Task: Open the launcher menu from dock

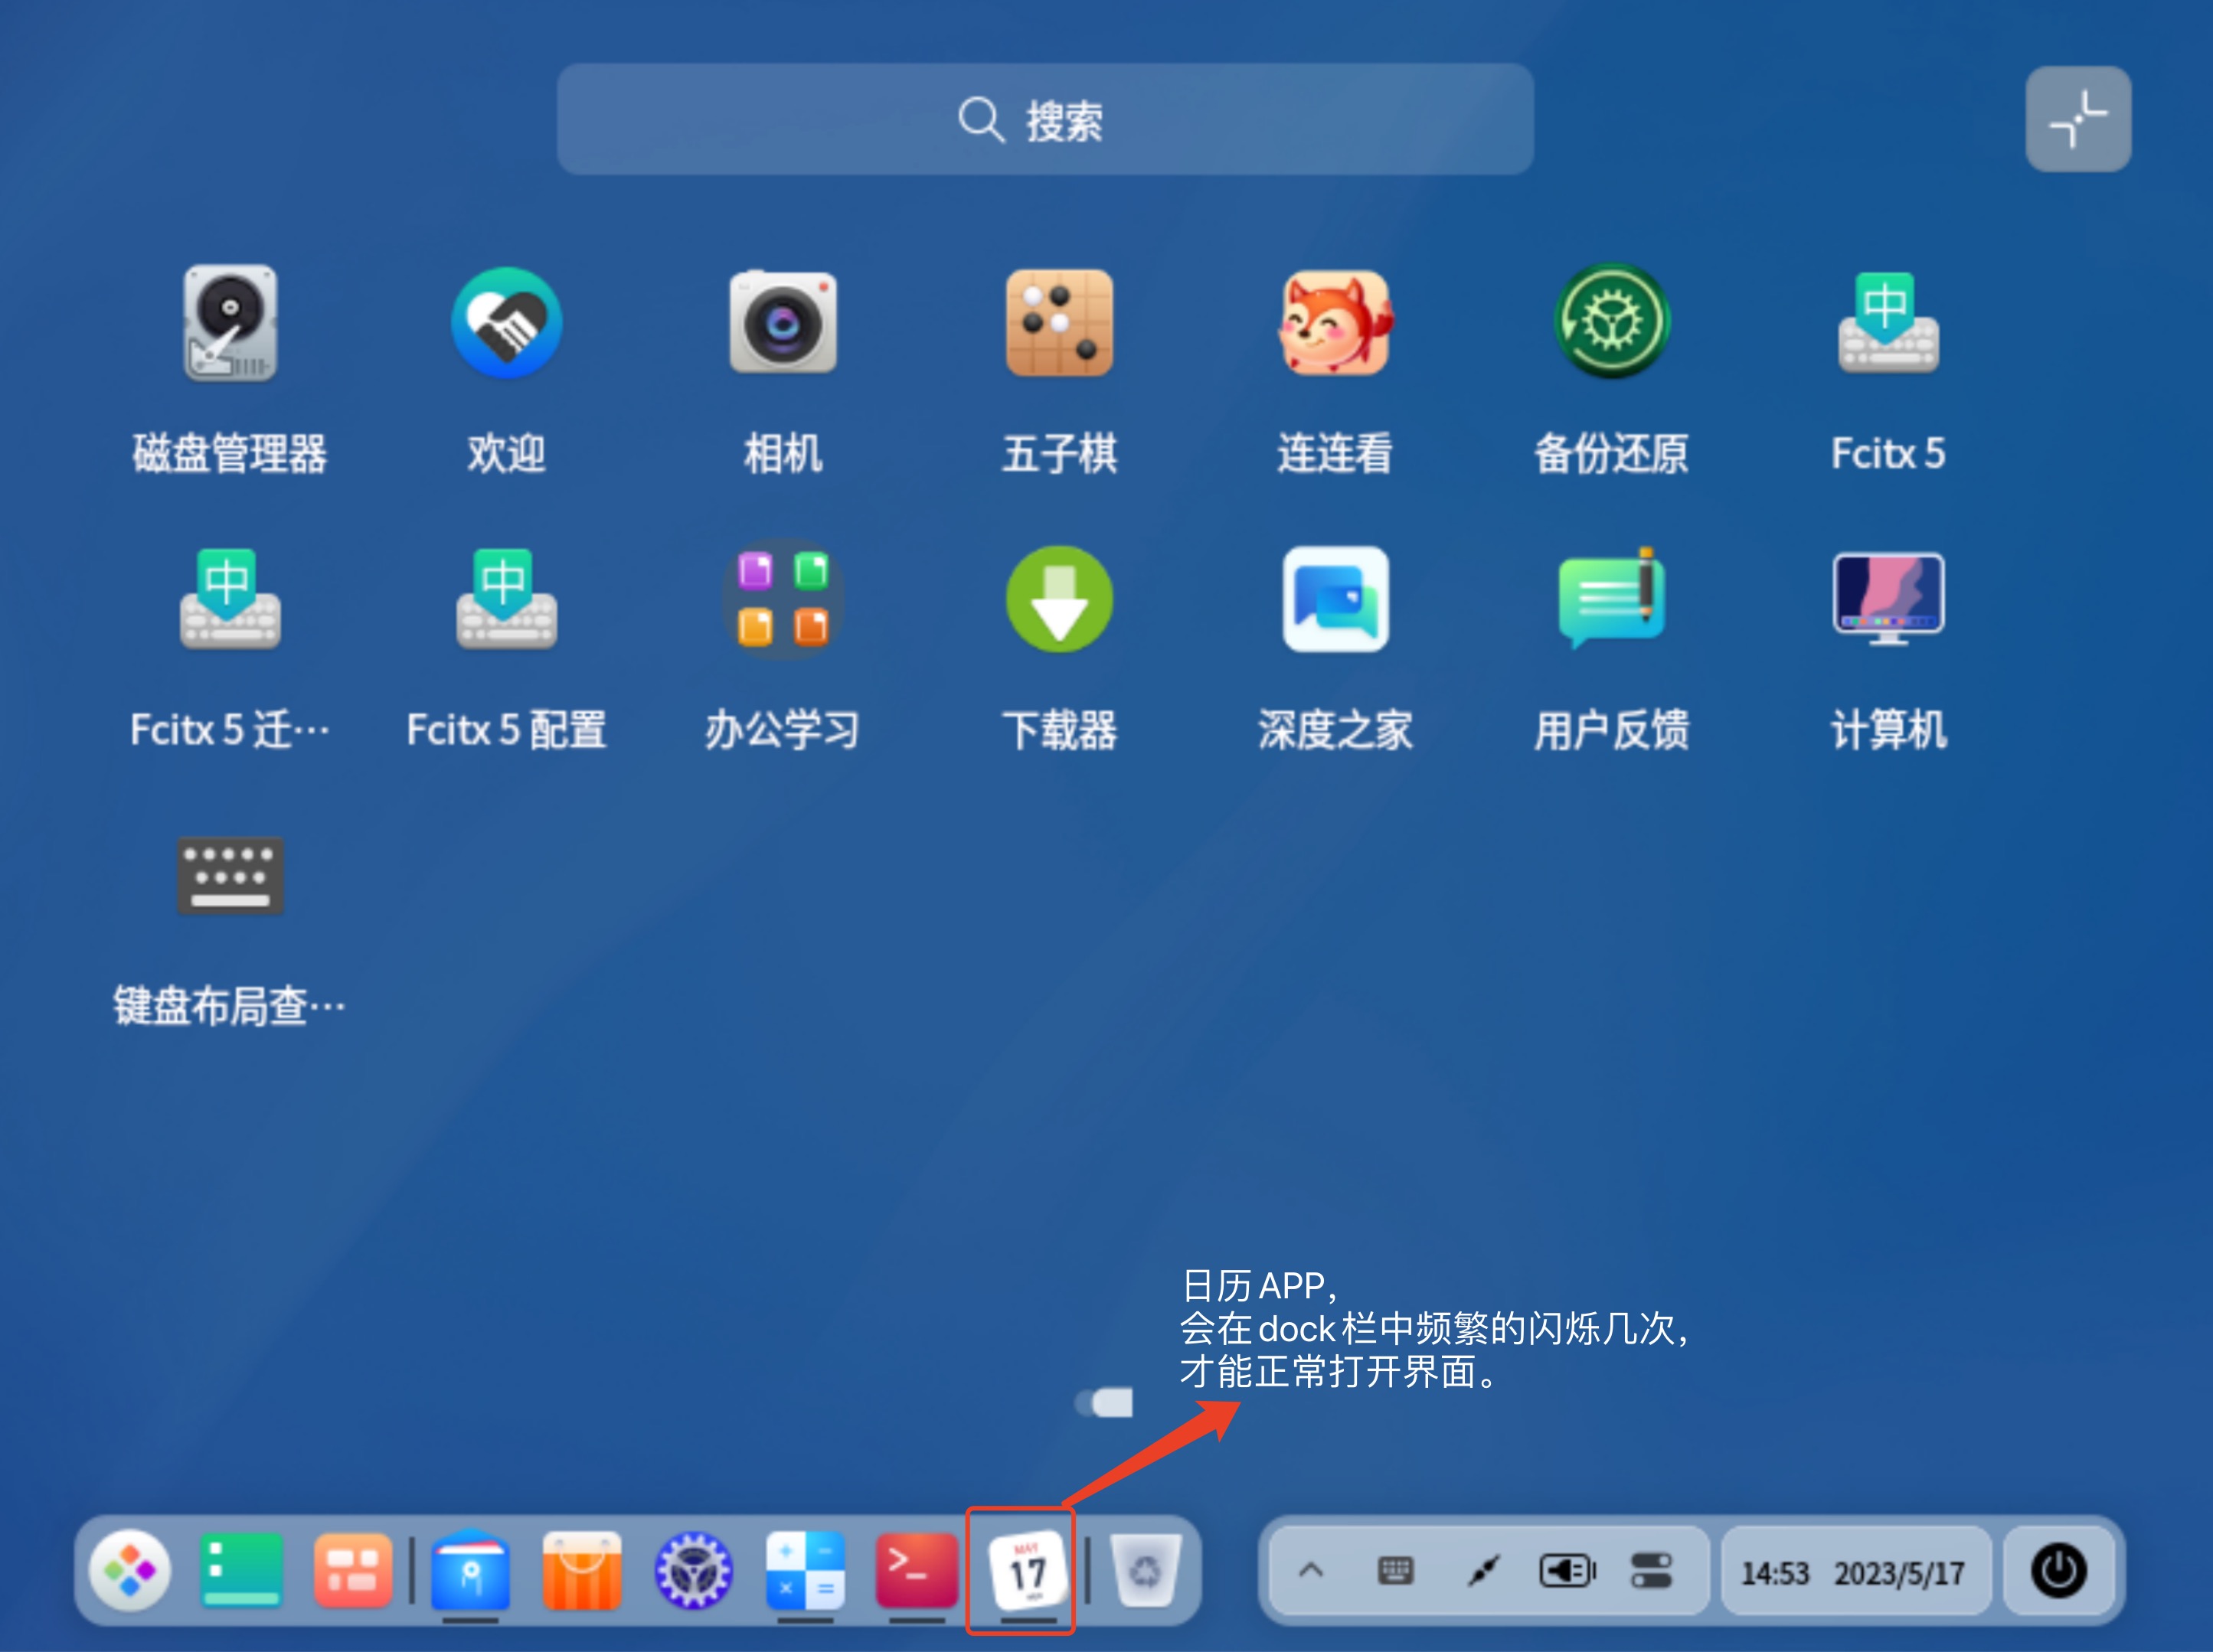Action: 130,1571
